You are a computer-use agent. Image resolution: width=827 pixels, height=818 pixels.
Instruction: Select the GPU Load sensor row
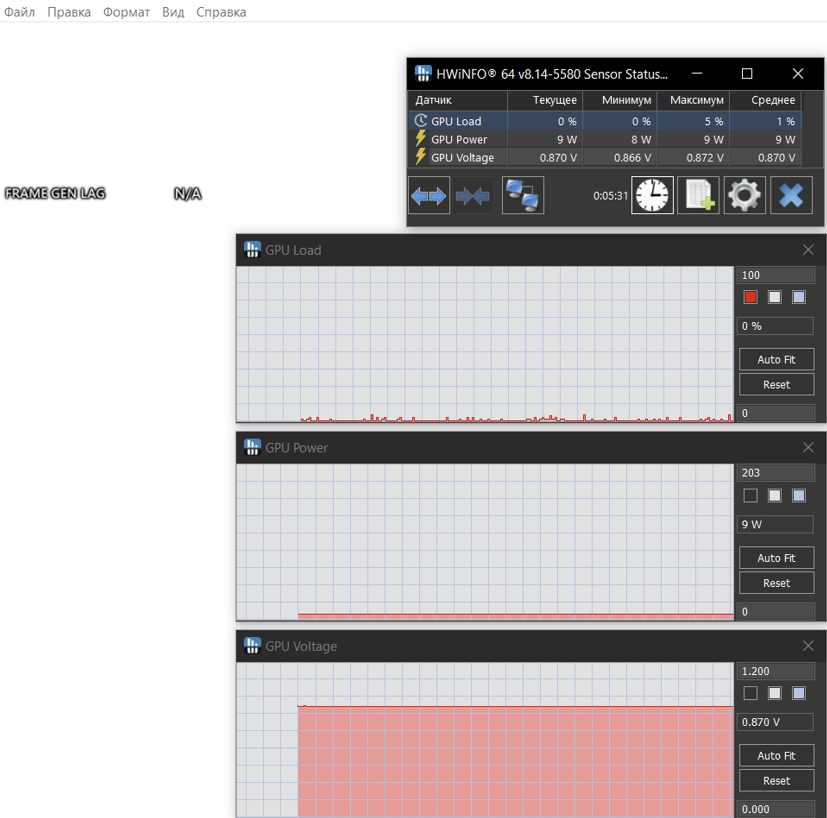[x=605, y=121]
